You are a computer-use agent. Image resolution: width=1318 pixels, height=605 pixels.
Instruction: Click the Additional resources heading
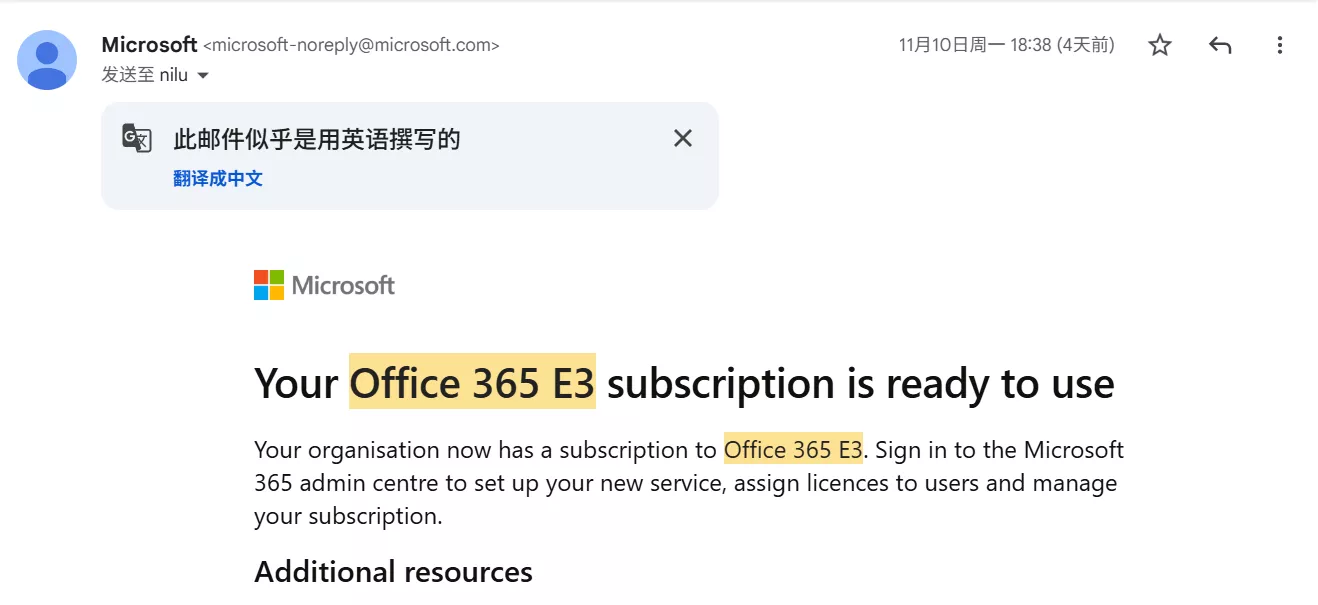(393, 572)
